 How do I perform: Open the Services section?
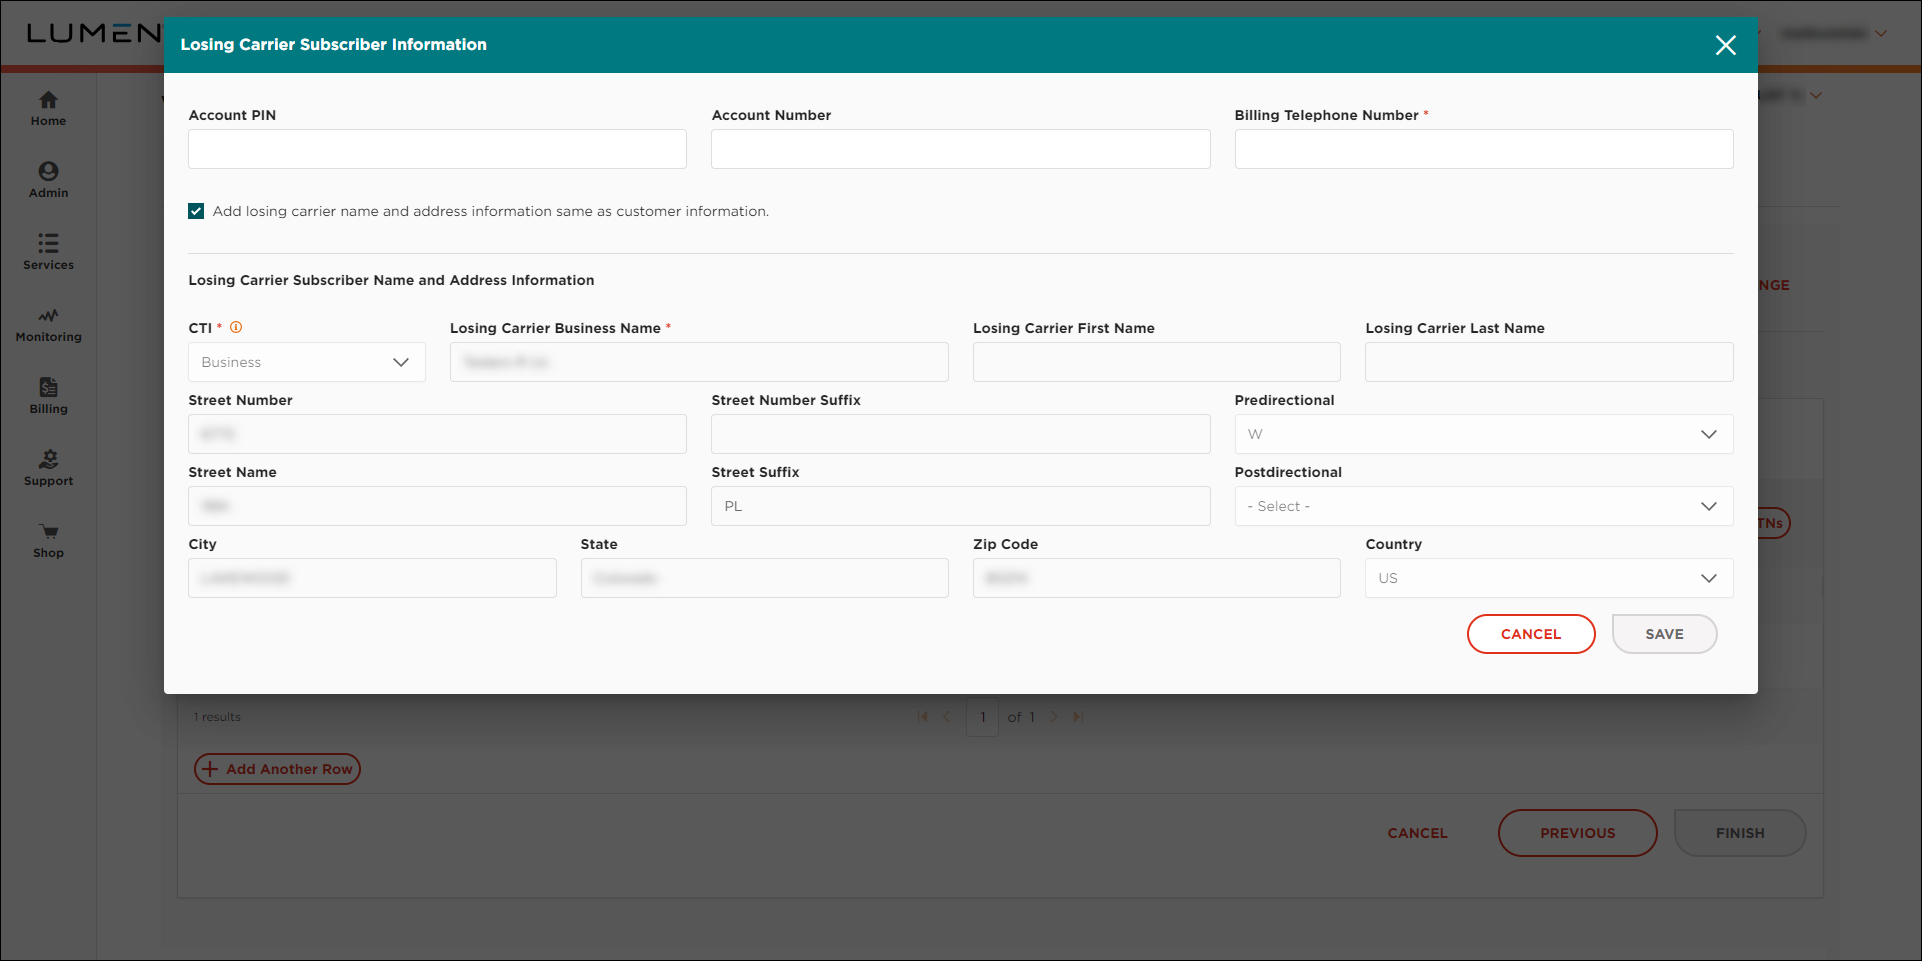coord(48,250)
